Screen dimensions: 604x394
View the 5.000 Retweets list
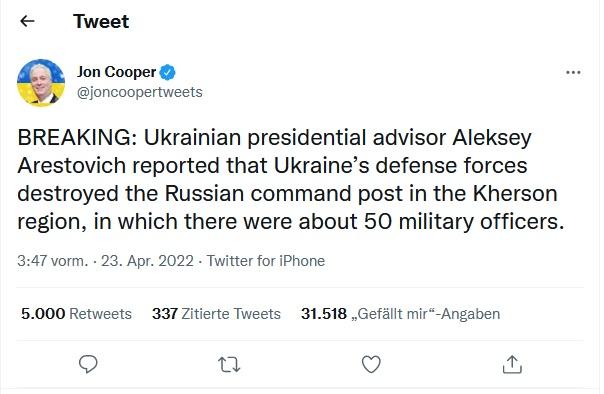(x=76, y=314)
